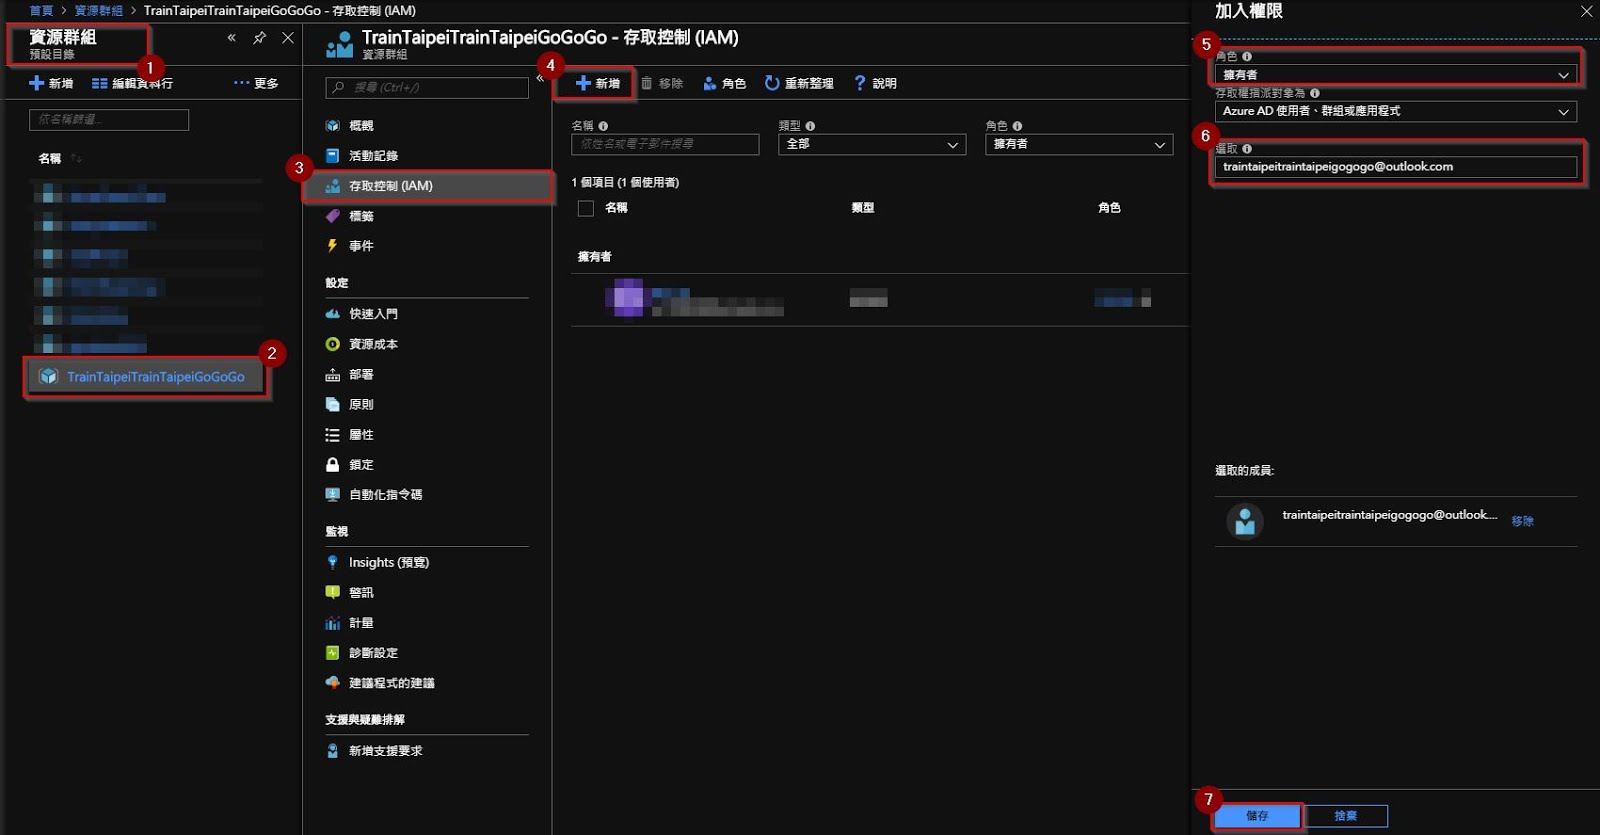
Task: Close the 資源群組 blade
Action: 288,38
